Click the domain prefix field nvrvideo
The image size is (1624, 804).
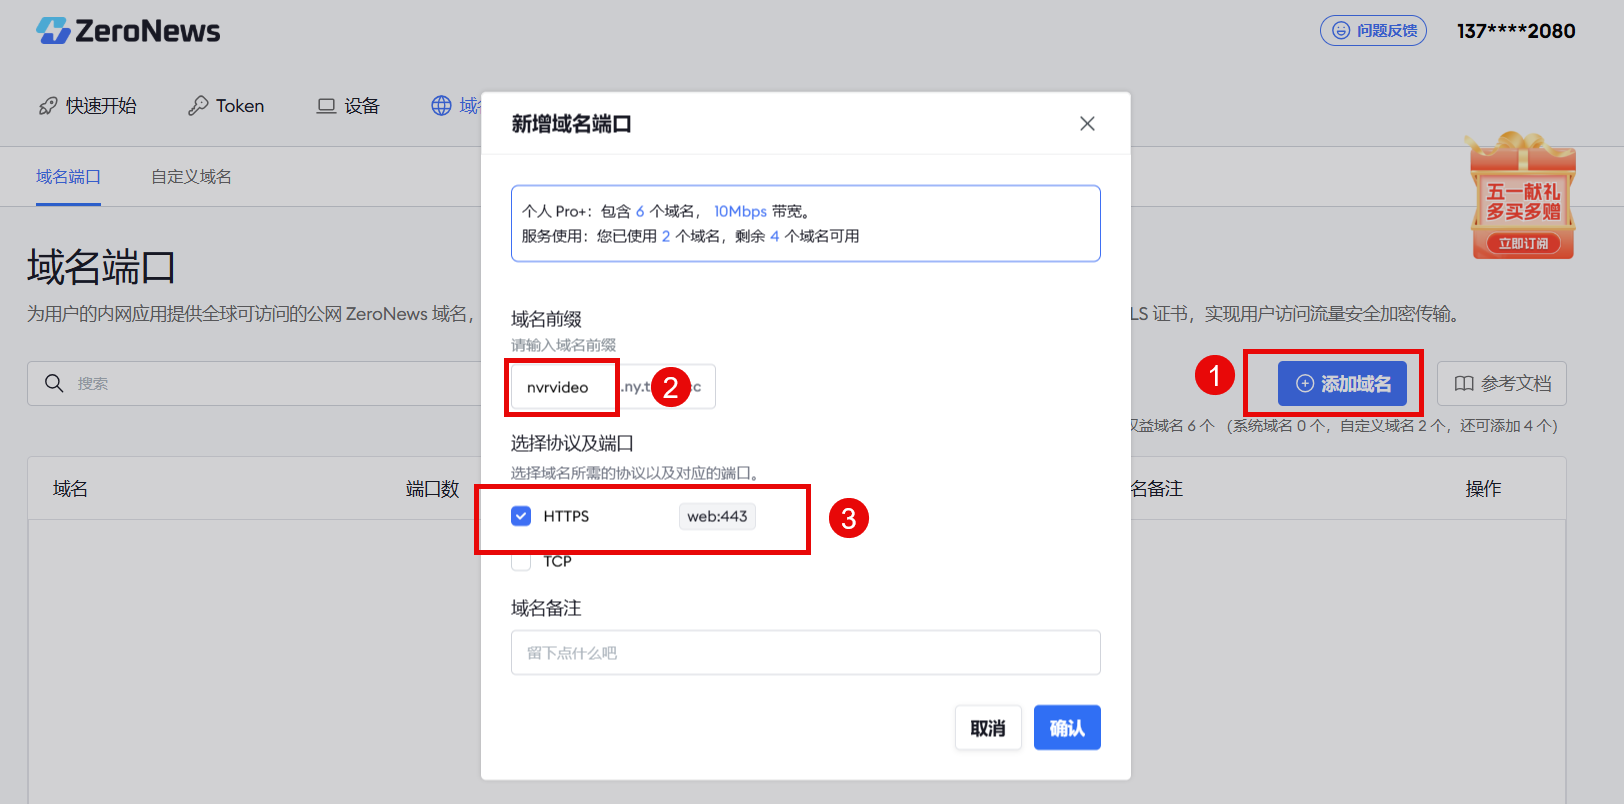pos(563,387)
